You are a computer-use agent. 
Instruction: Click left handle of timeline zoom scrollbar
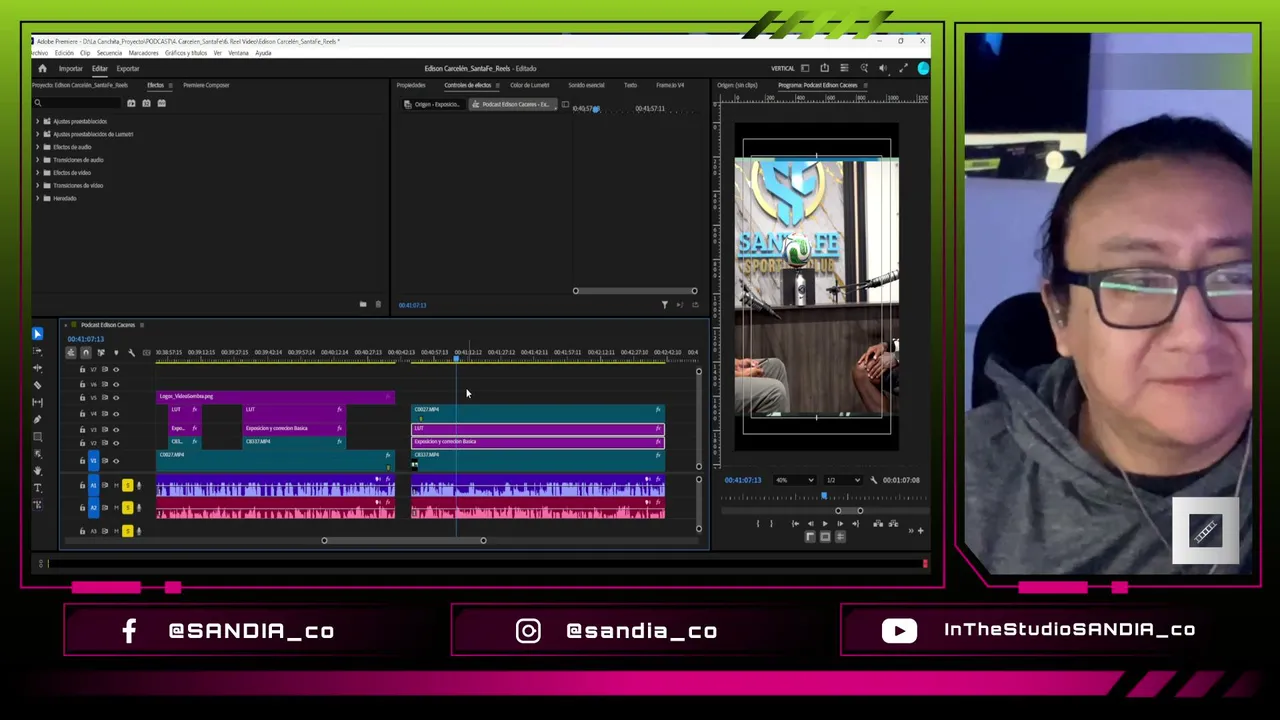(x=324, y=541)
